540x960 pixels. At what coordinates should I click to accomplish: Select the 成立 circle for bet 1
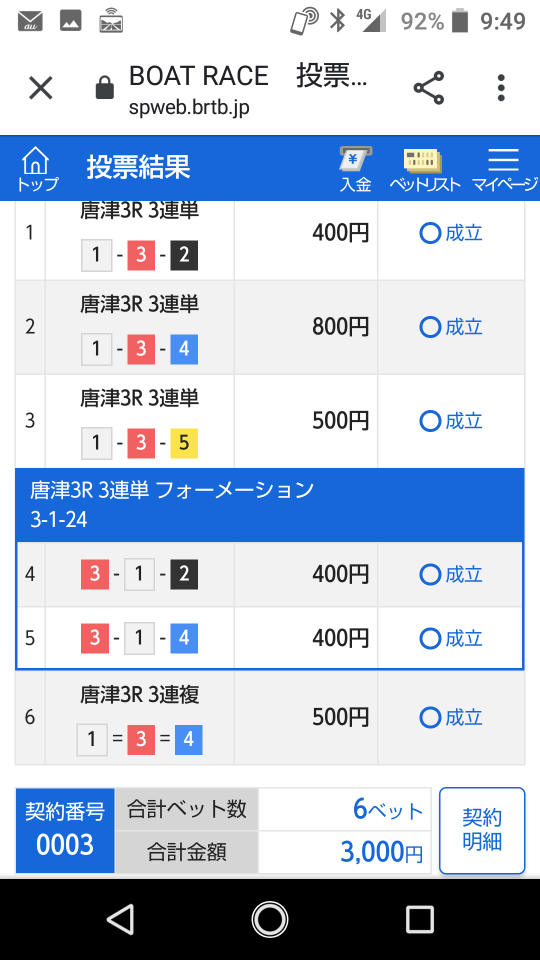coord(430,233)
